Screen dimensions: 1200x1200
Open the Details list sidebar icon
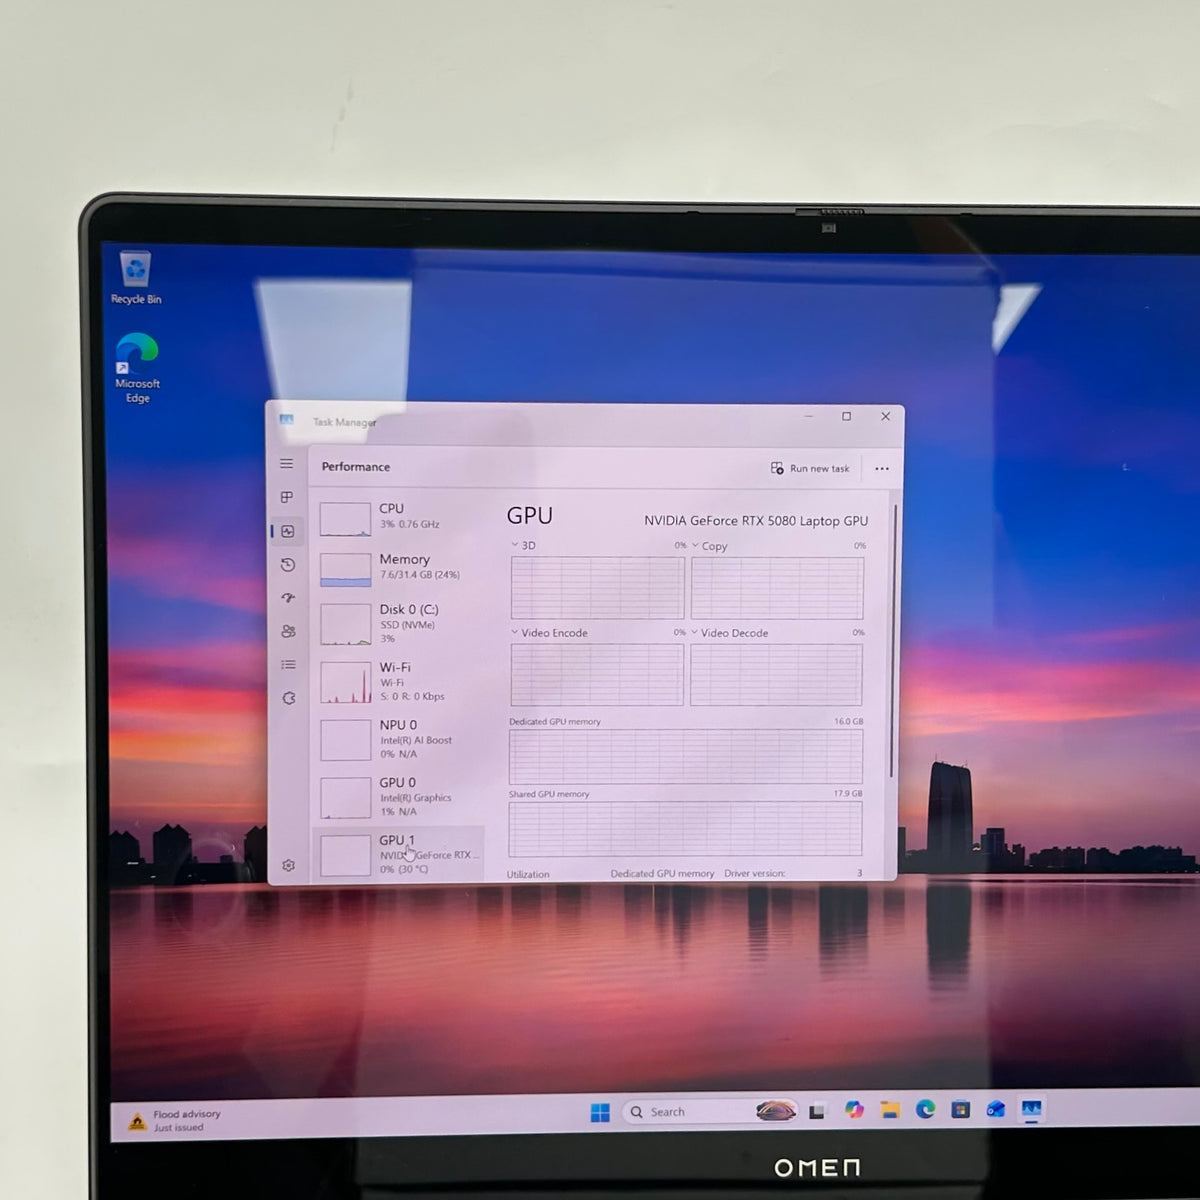pyautogui.click(x=288, y=664)
